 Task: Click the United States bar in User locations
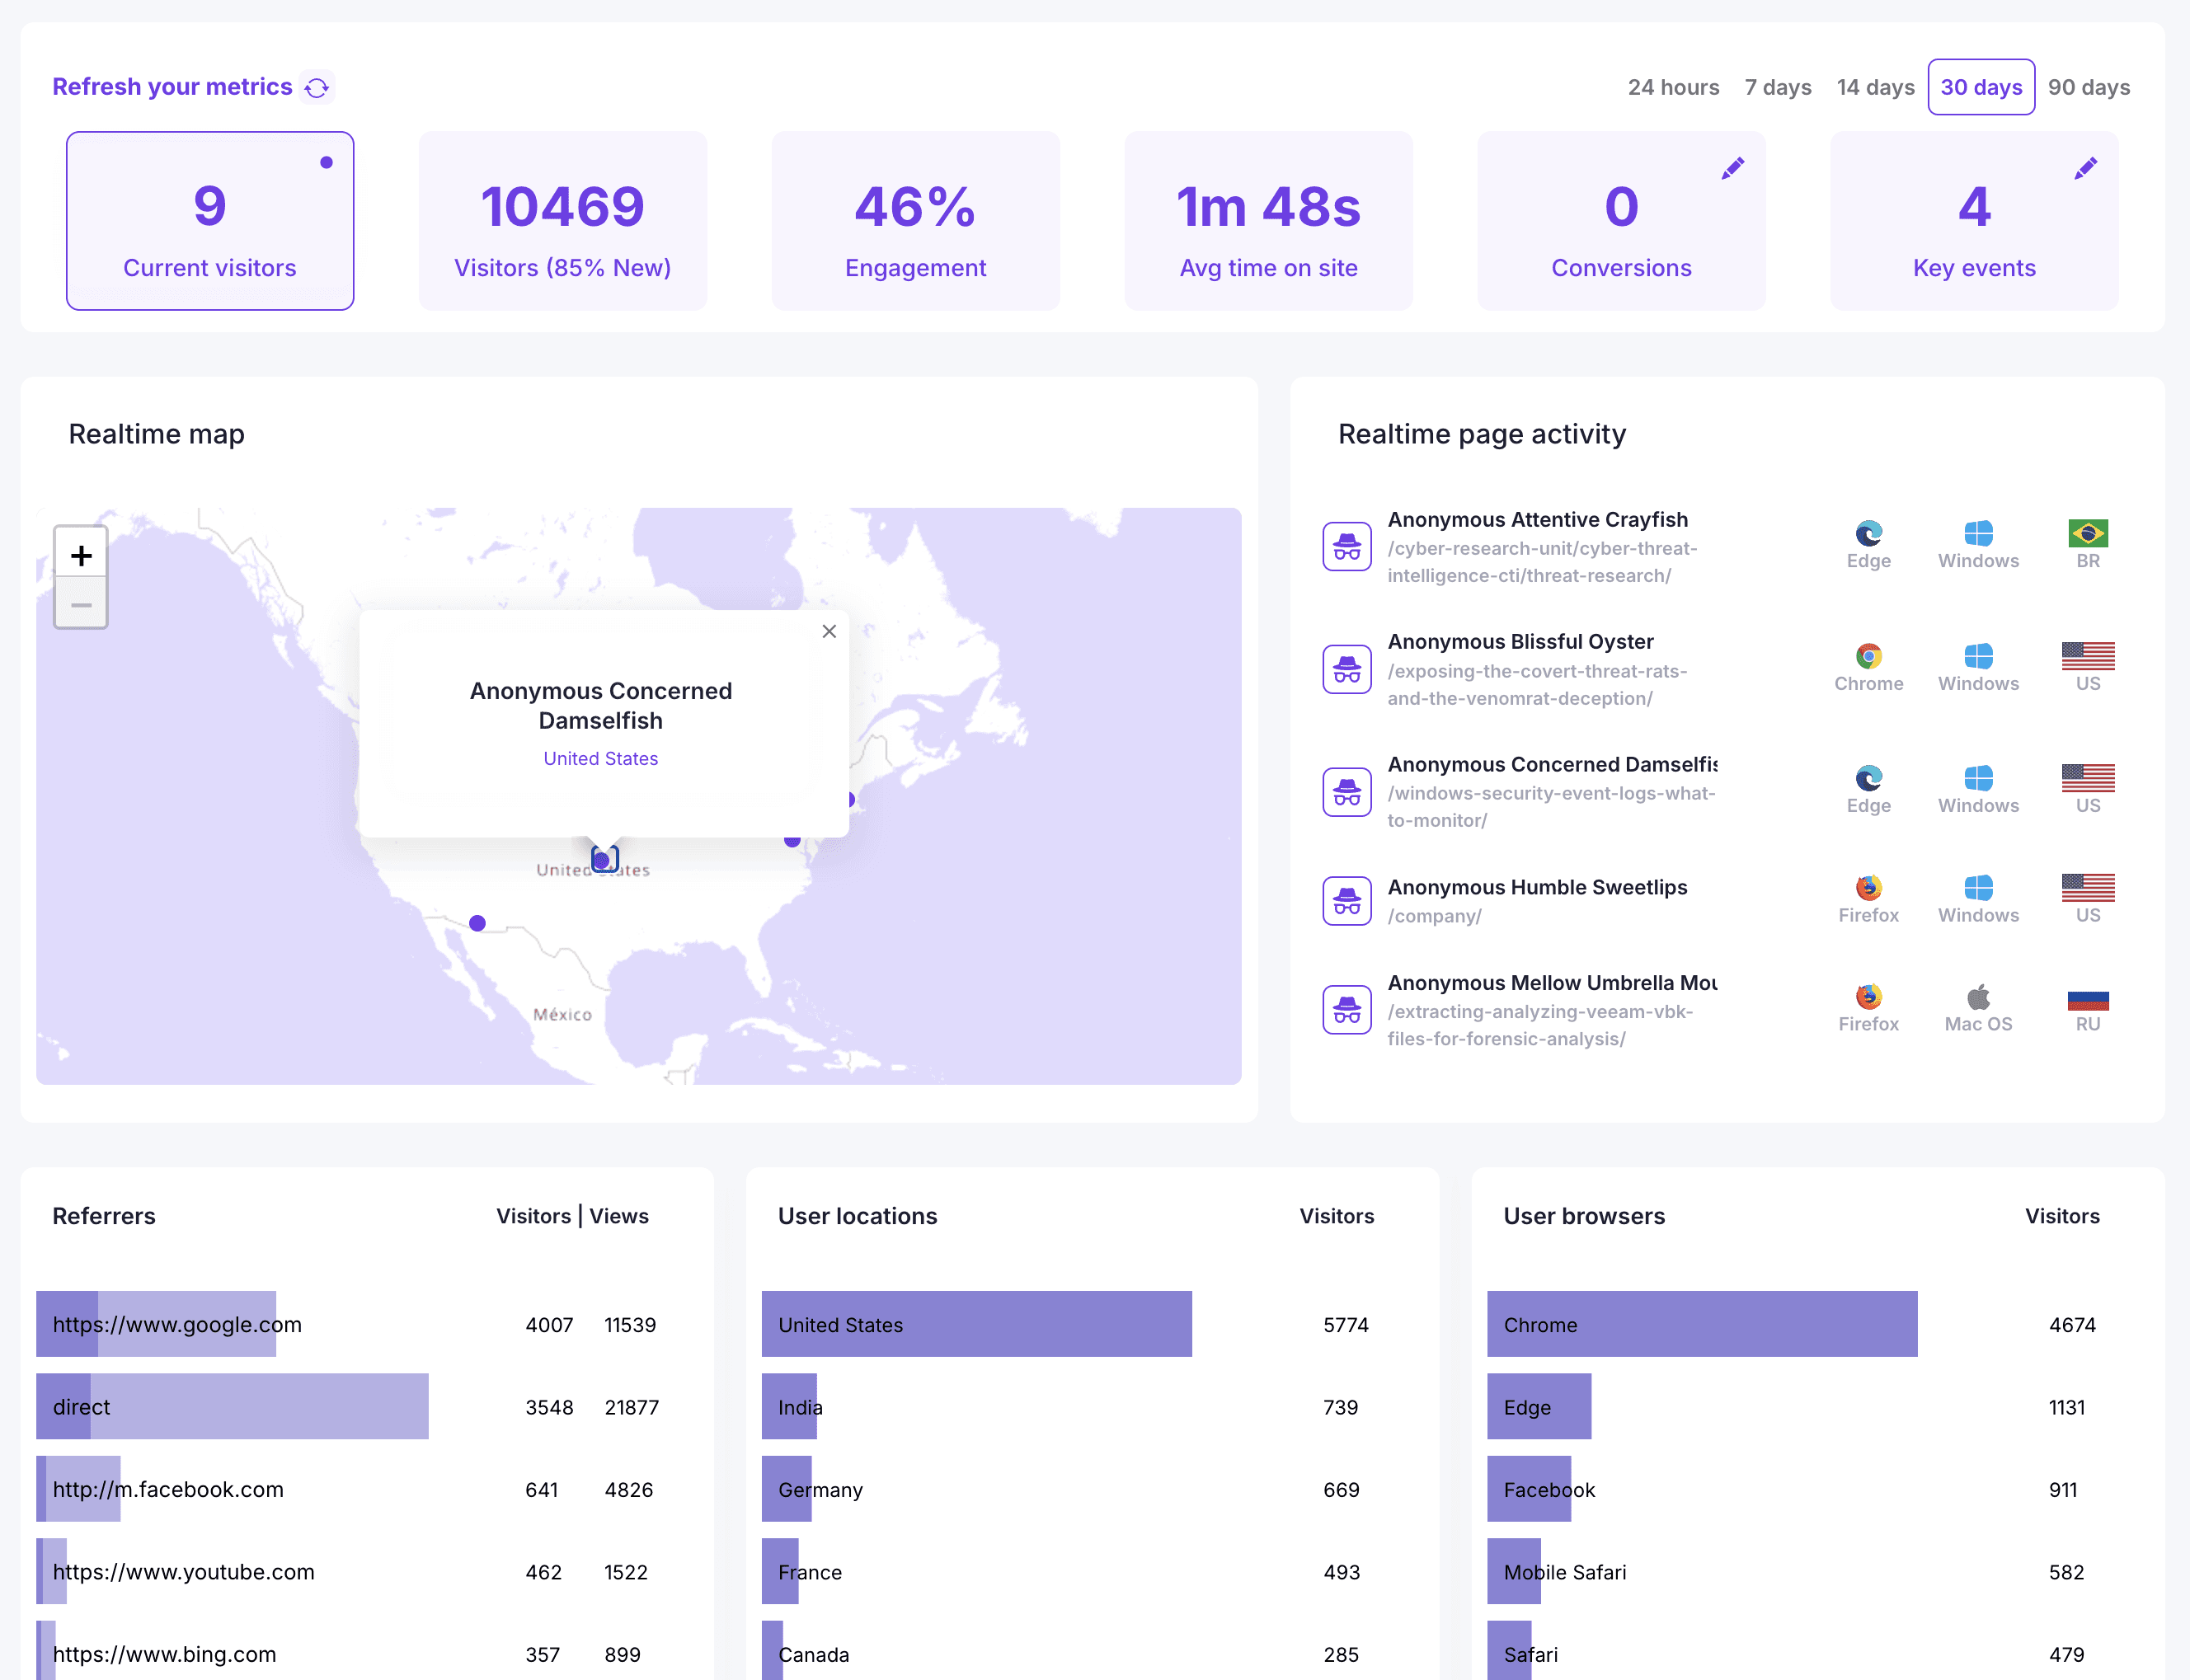point(976,1324)
